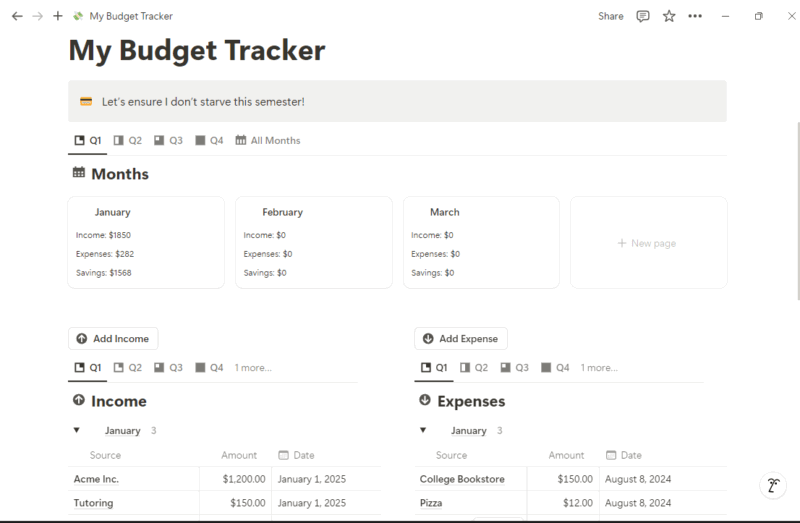Open the Pizza expense entry
This screenshot has width=800, height=523.
[x=431, y=503]
